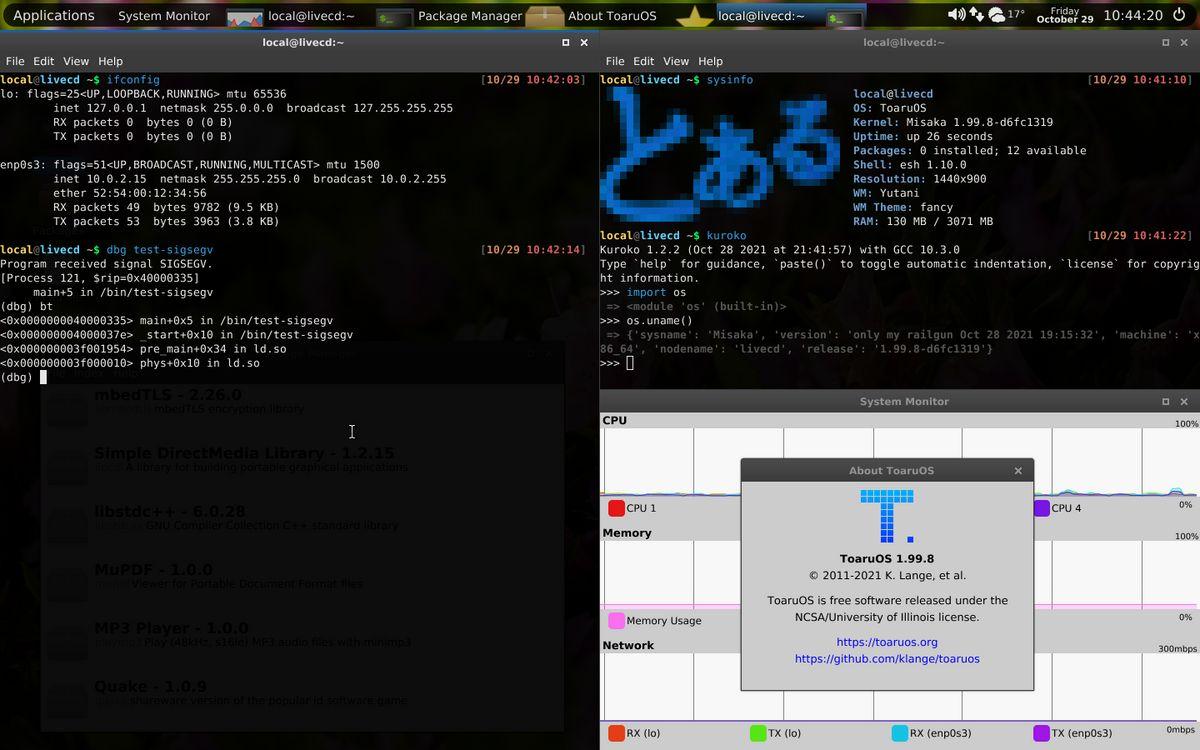Click the Package Manager box icon in taskbar
Image resolution: width=1200 pixels, height=750 pixels.
[545, 16]
